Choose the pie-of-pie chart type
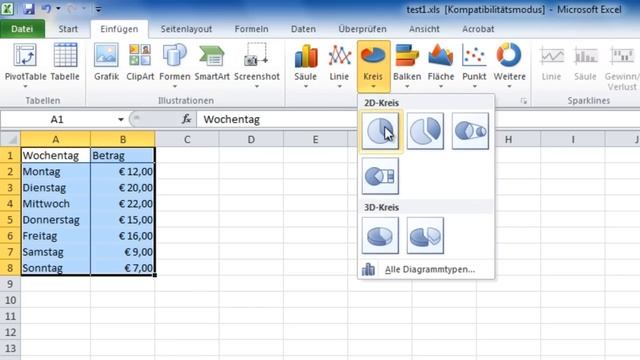 point(470,131)
